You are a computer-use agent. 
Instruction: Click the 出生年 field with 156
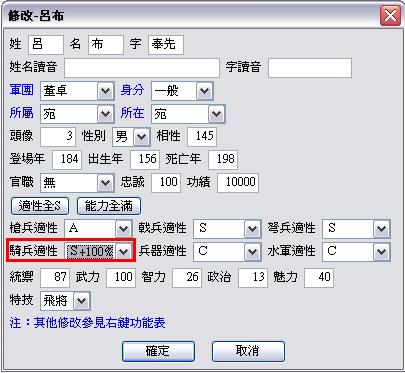tap(145, 160)
